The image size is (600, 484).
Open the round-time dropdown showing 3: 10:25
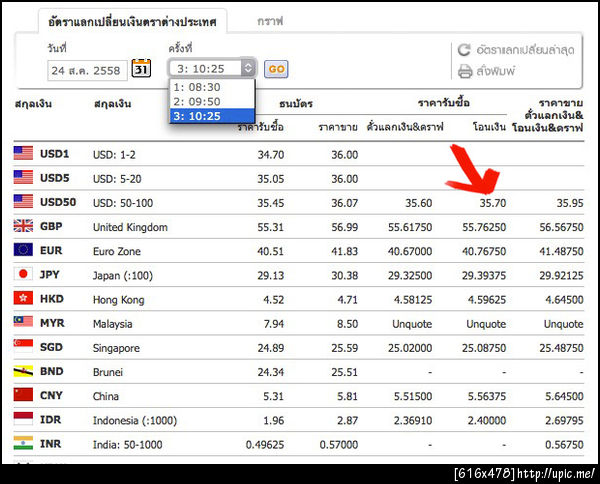(x=211, y=68)
